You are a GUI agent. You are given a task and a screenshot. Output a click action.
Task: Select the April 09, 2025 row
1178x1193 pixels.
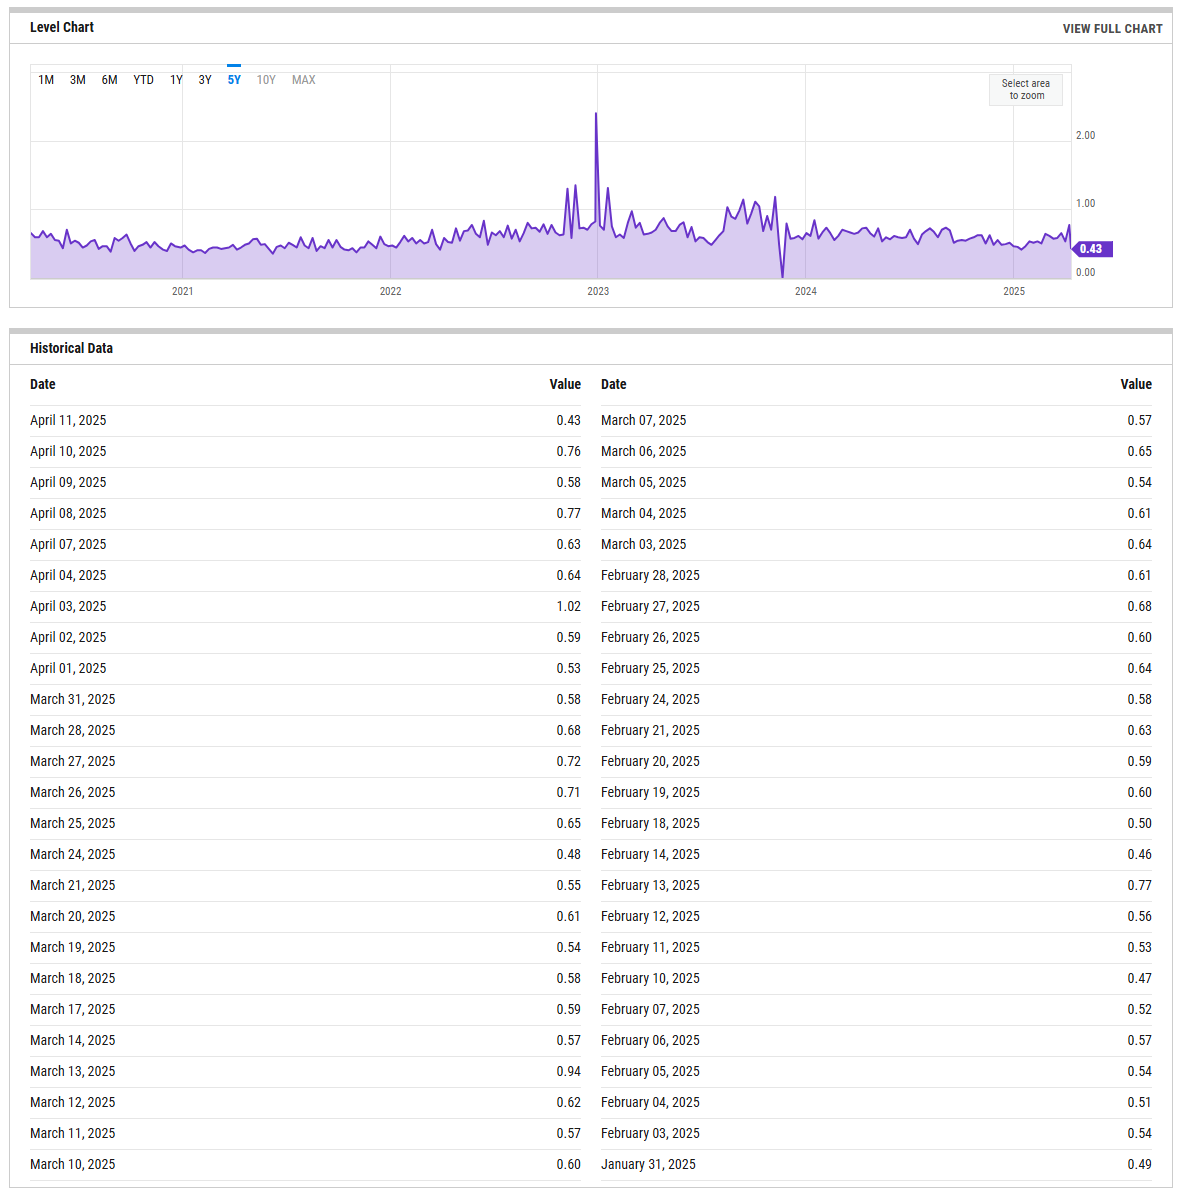[305, 482]
